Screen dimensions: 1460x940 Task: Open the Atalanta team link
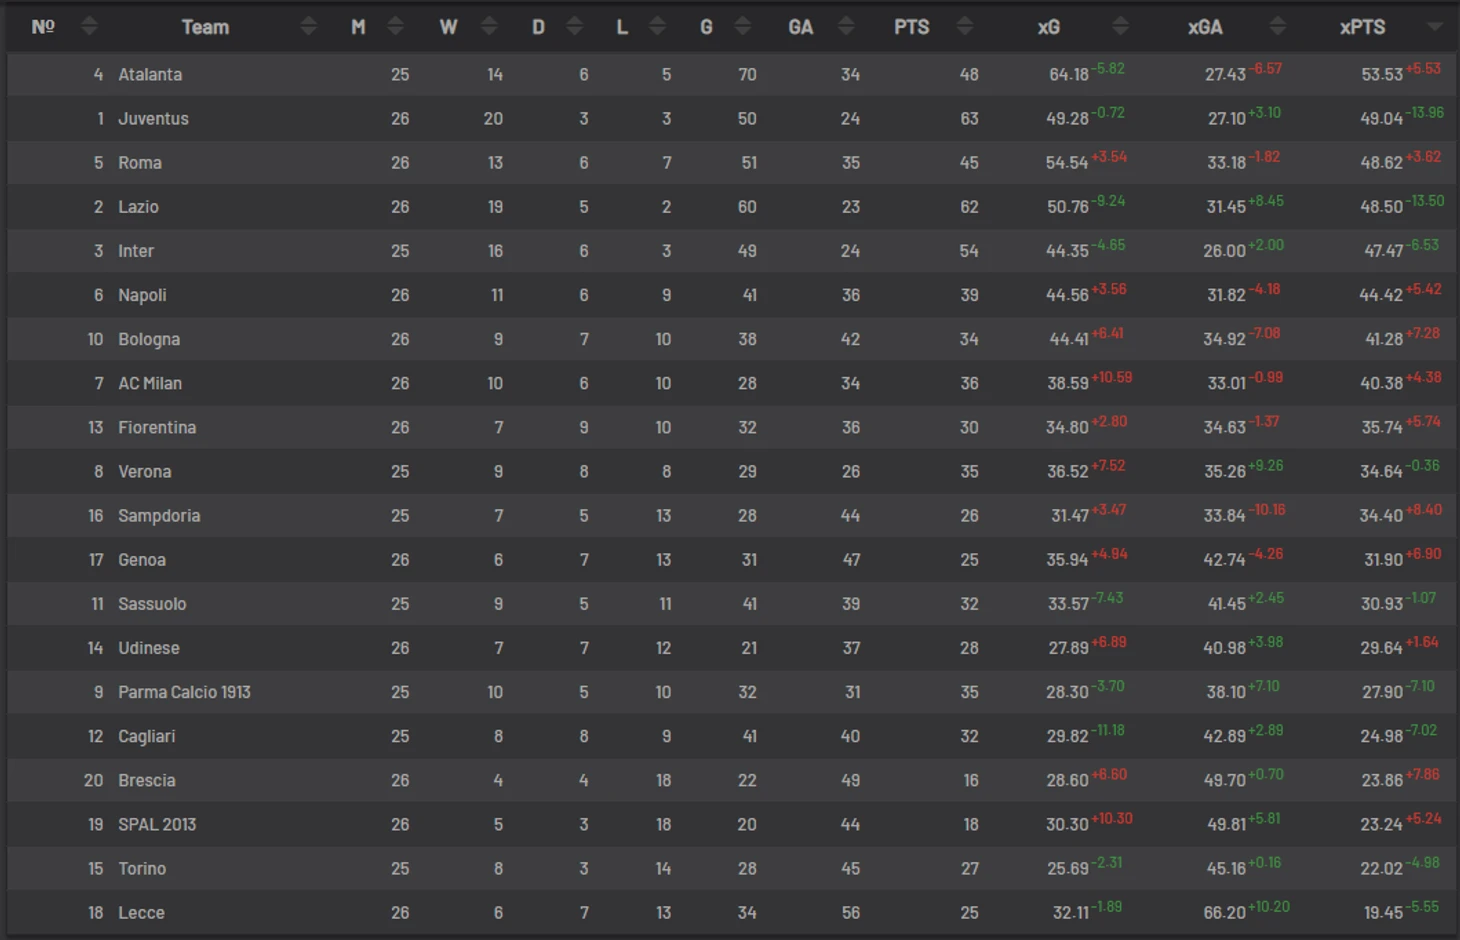[x=150, y=75]
